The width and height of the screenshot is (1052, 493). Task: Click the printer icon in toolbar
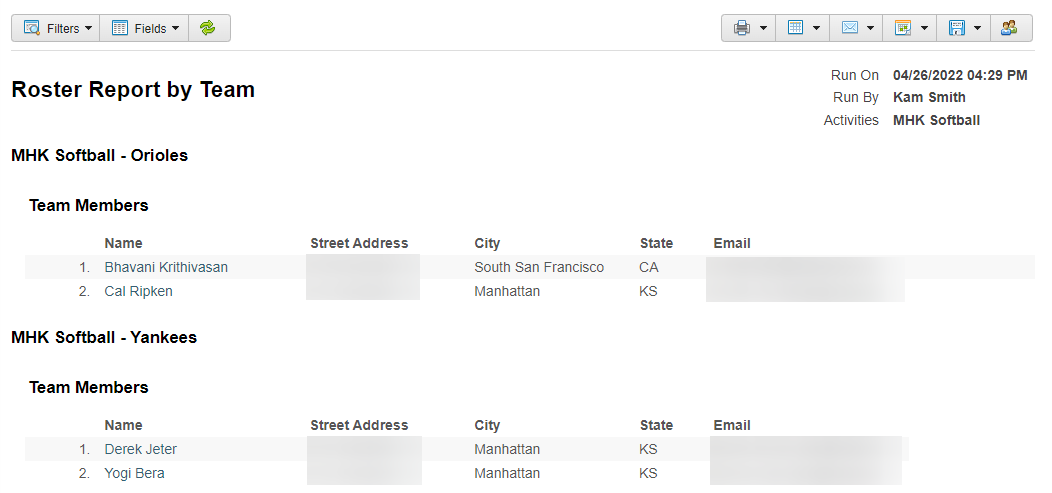coord(741,28)
